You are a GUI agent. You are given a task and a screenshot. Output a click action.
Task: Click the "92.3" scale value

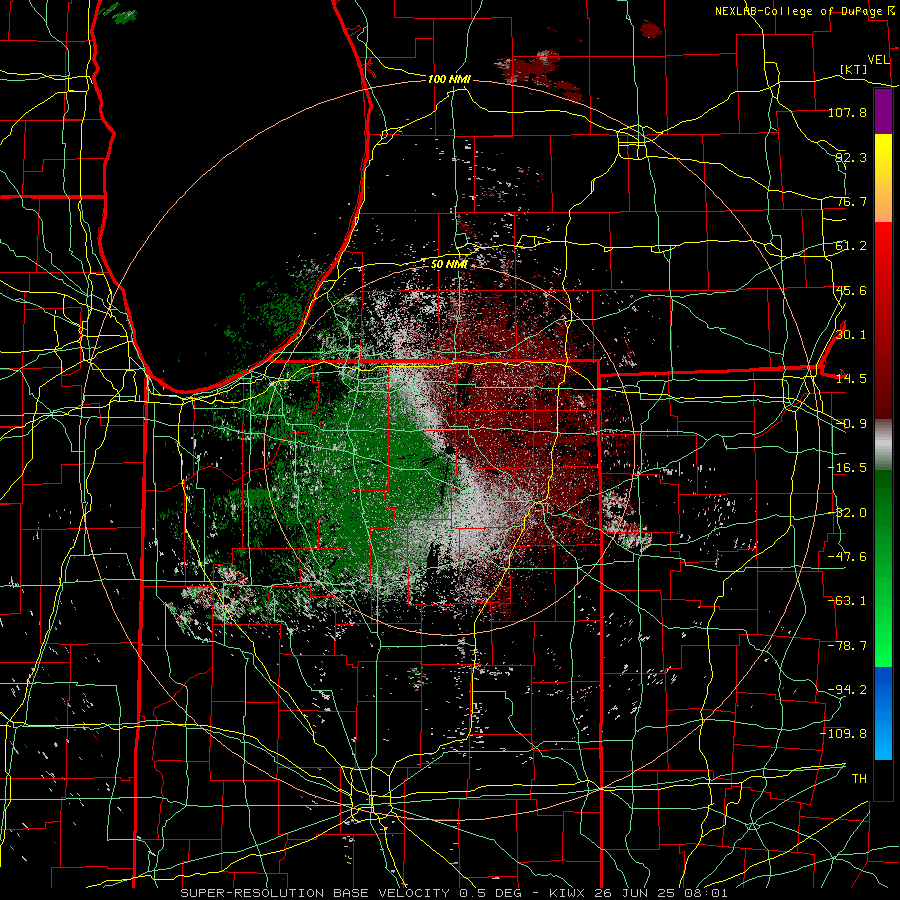coord(851,157)
